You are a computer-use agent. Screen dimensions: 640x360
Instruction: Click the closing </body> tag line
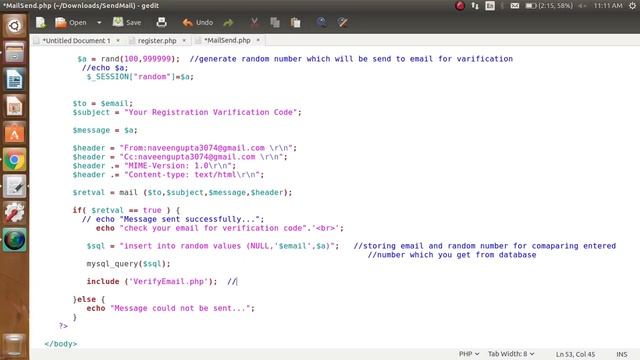click(60, 344)
